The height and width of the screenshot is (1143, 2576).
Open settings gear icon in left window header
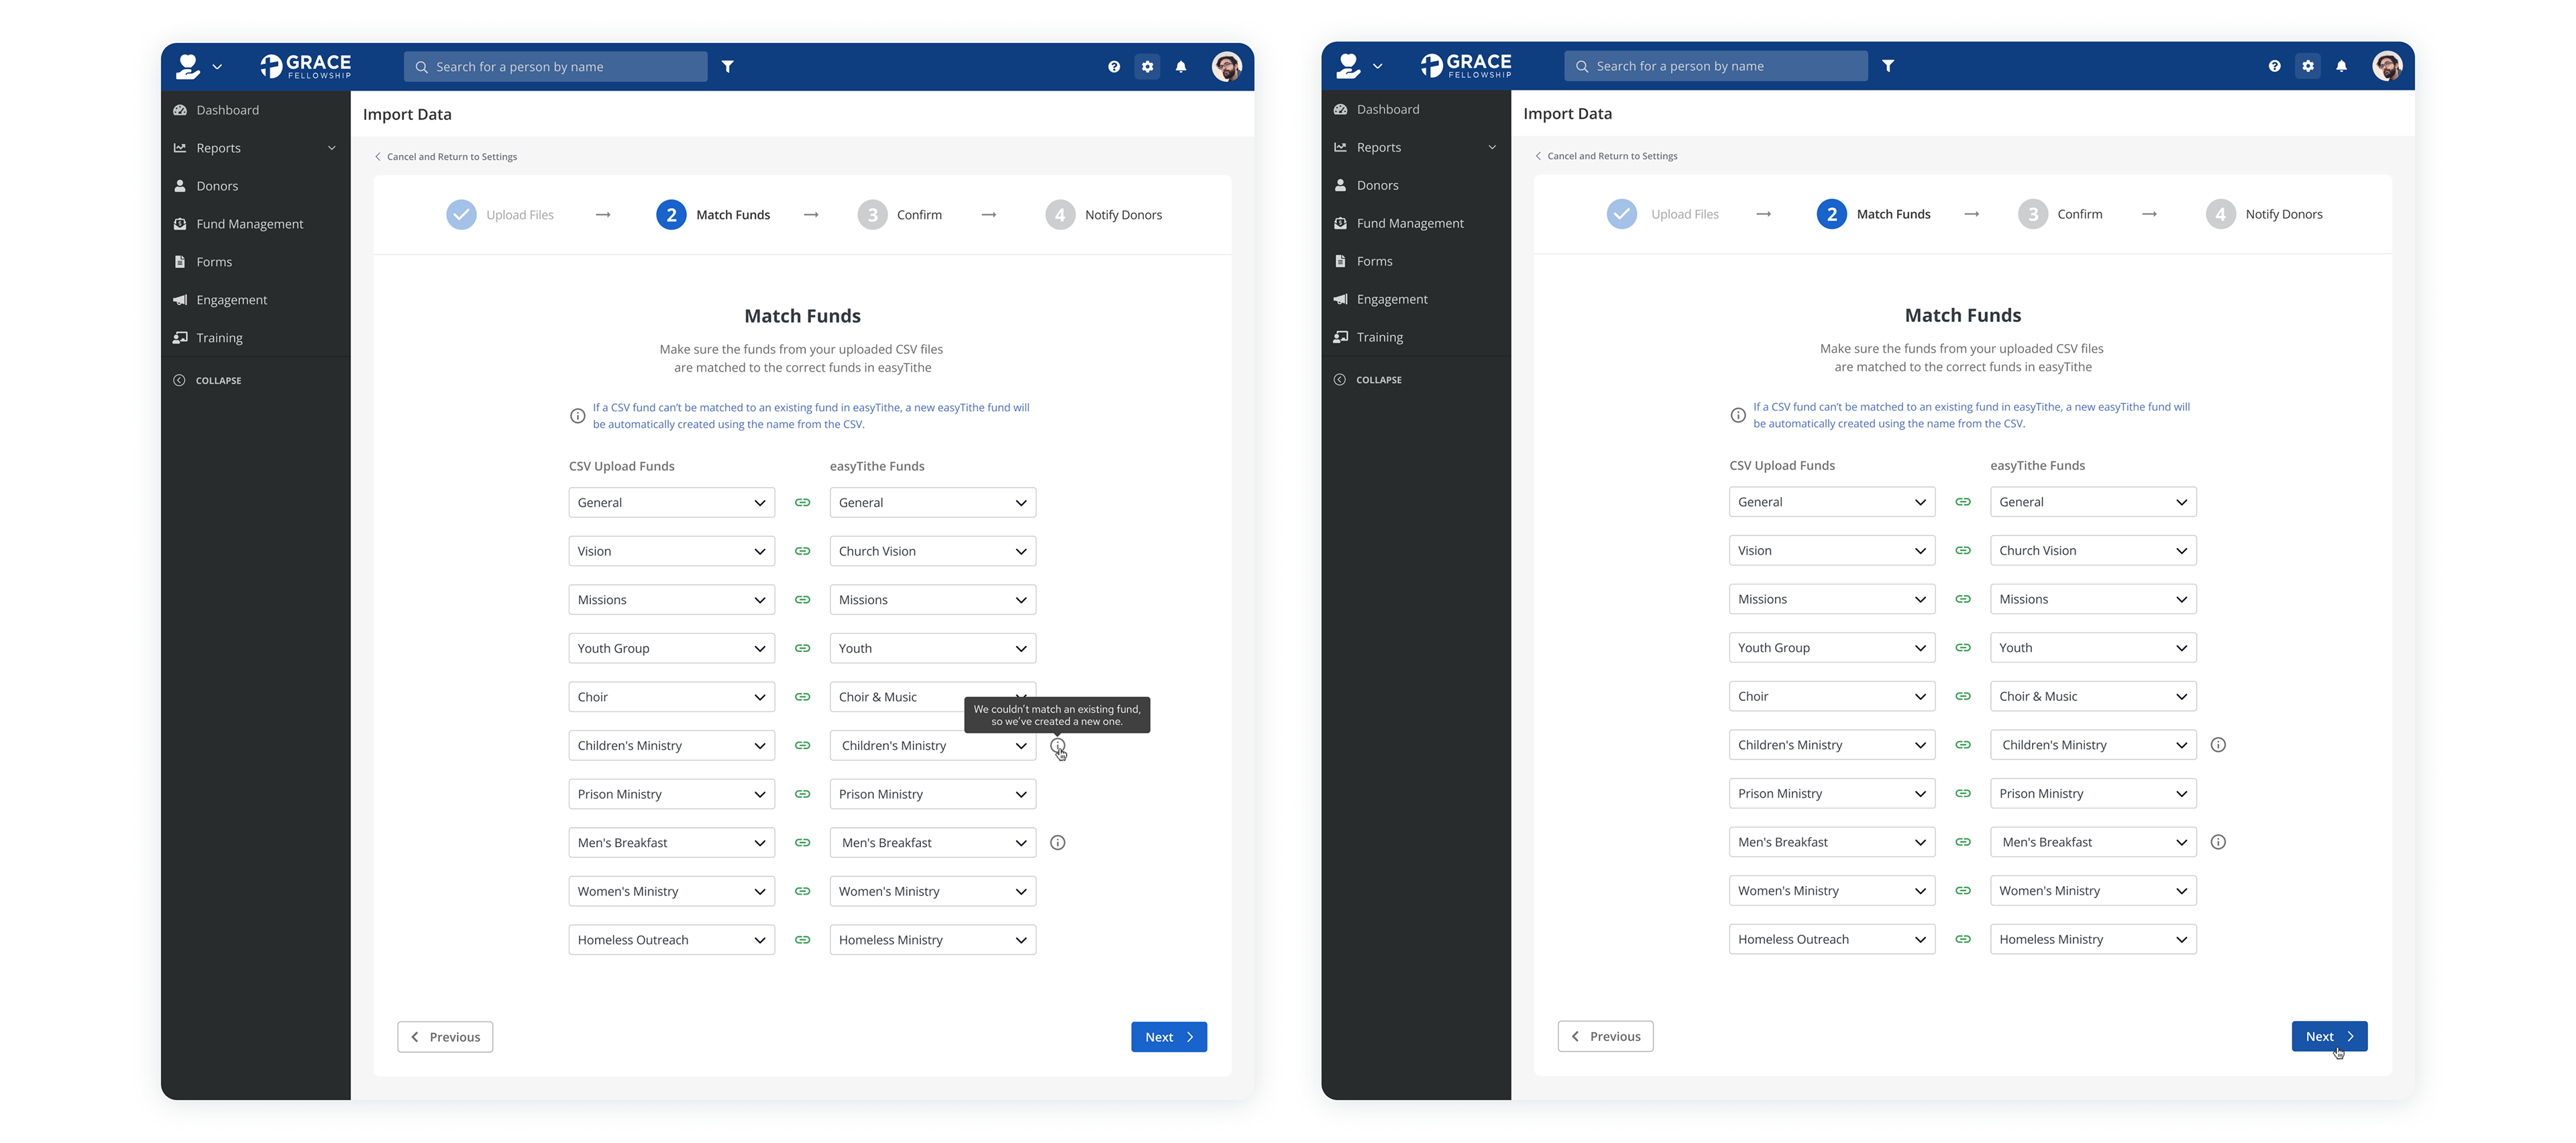(x=1147, y=67)
